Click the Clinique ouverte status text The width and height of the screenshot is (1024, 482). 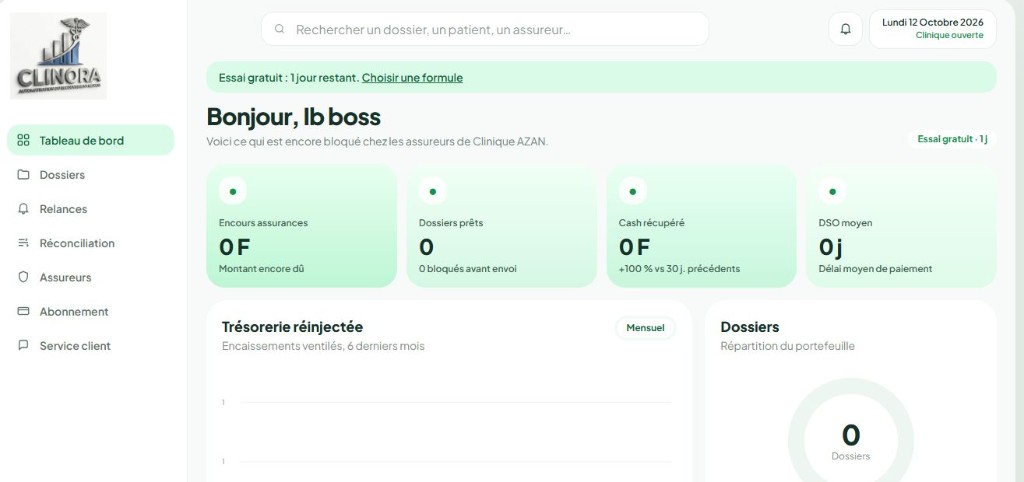(949, 35)
